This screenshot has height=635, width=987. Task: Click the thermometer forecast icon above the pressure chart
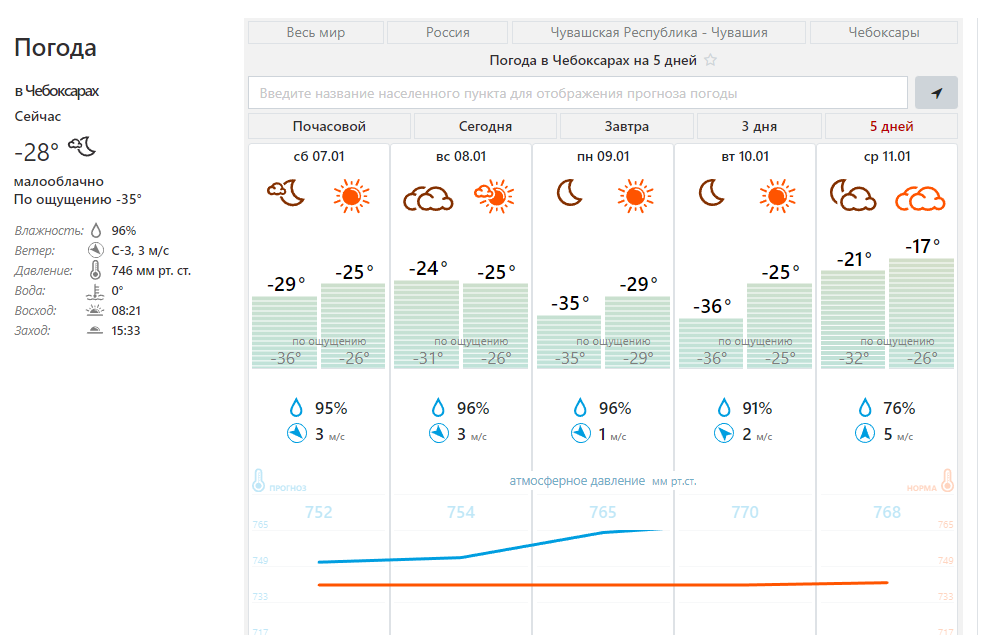click(x=257, y=478)
